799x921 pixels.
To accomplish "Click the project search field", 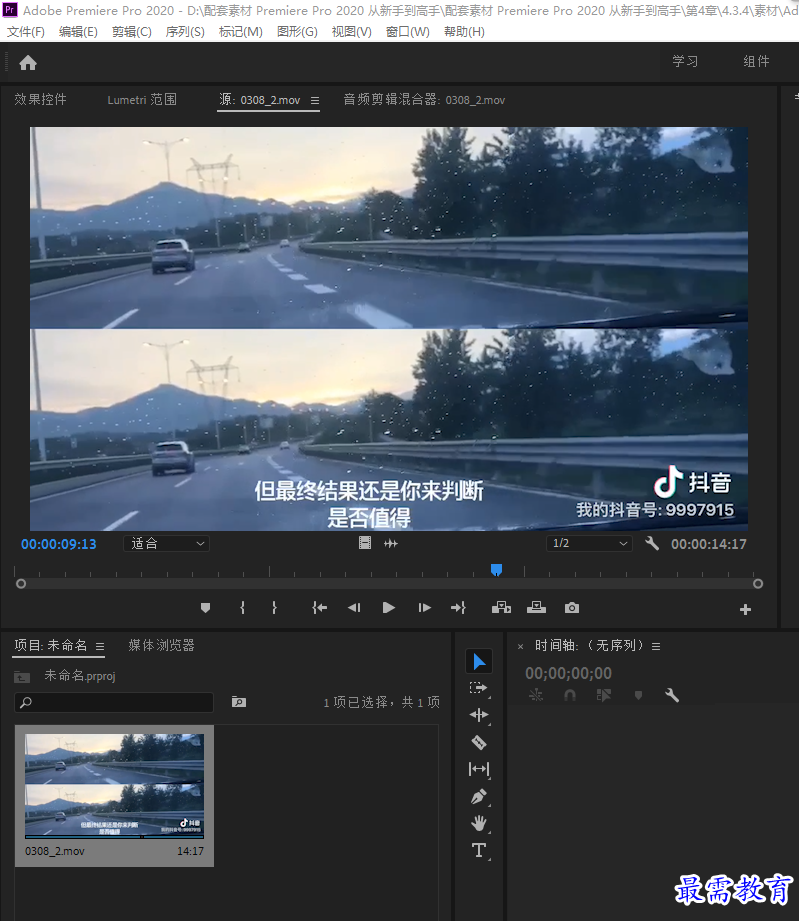I will [x=114, y=702].
